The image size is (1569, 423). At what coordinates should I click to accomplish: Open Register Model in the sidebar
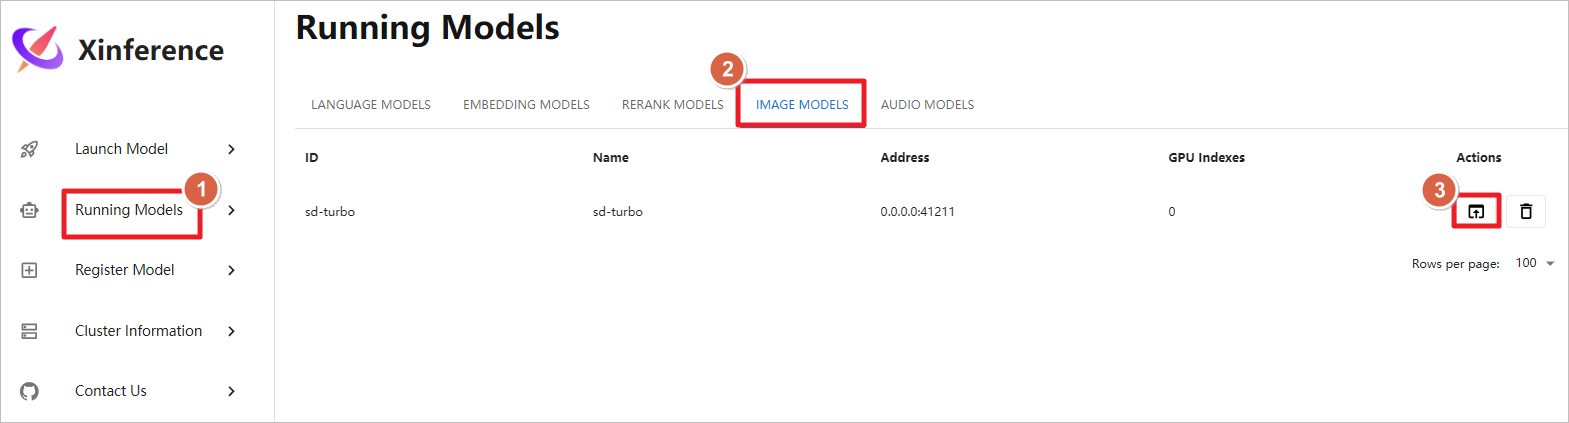click(x=125, y=270)
